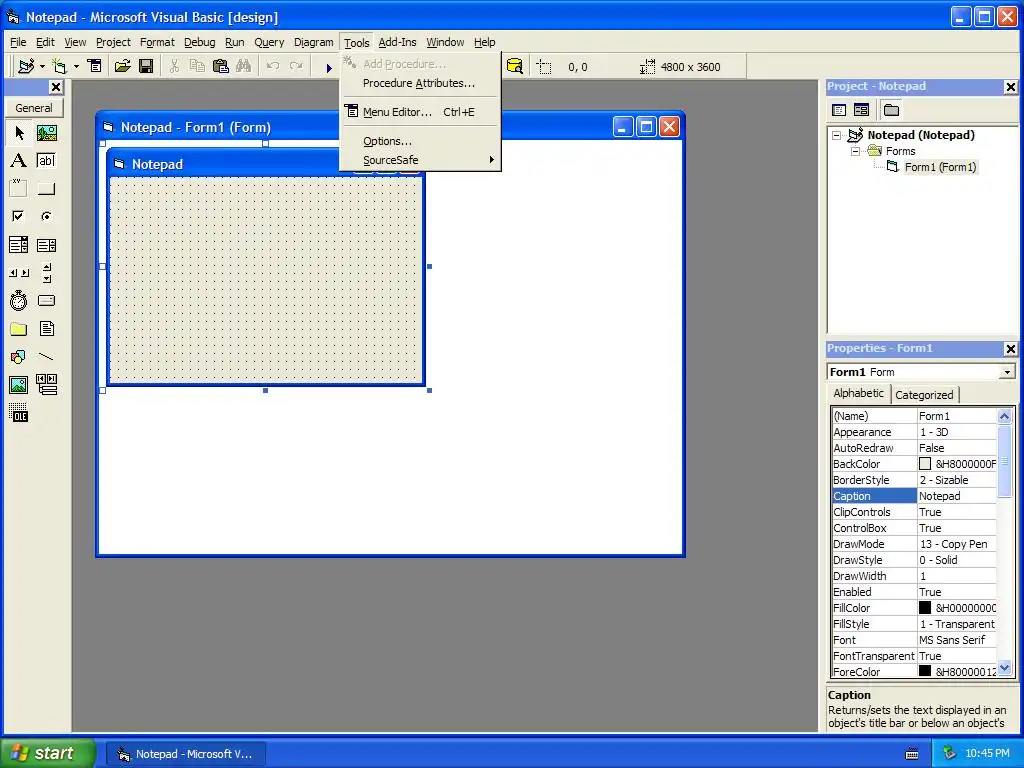Click View Object in Project panel

pyautogui.click(x=861, y=110)
